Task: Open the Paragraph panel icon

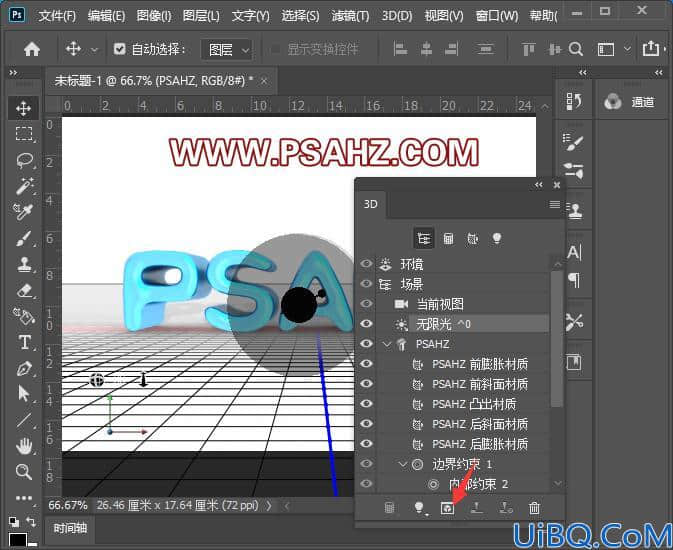Action: (x=574, y=281)
